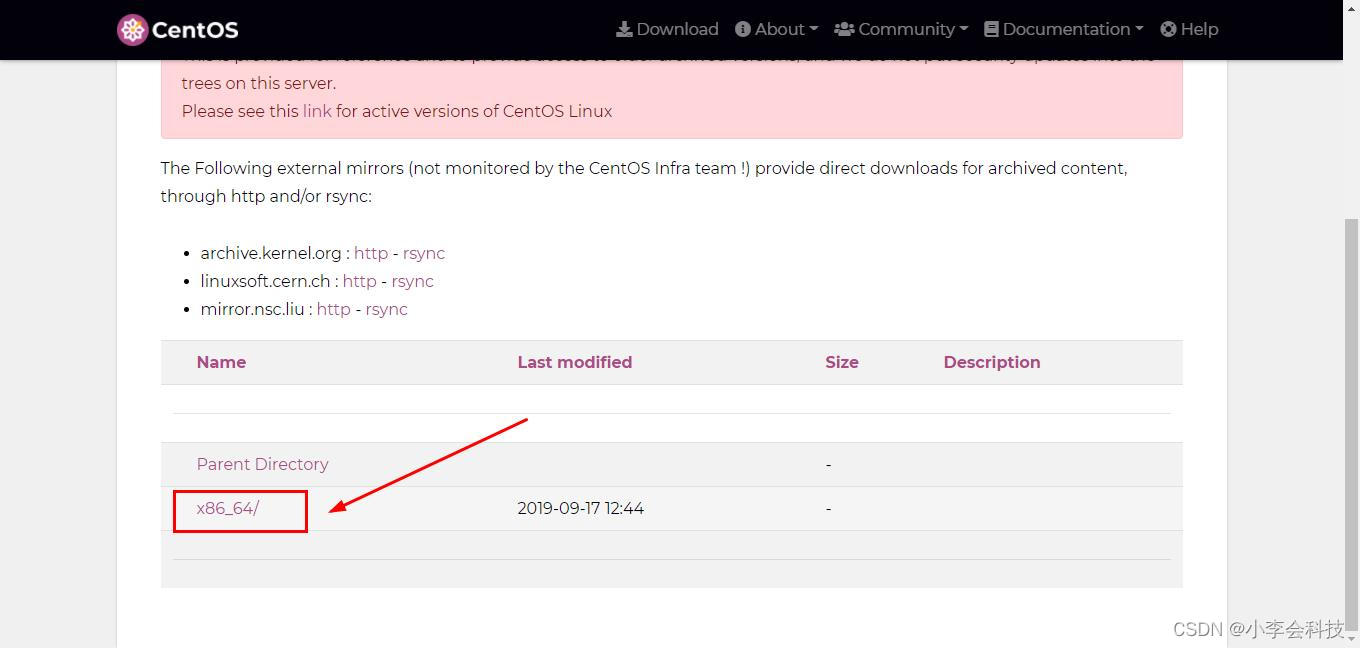Open linuxsoft.cern.ch http mirror
Screen dimensions: 1360x648
[360, 281]
